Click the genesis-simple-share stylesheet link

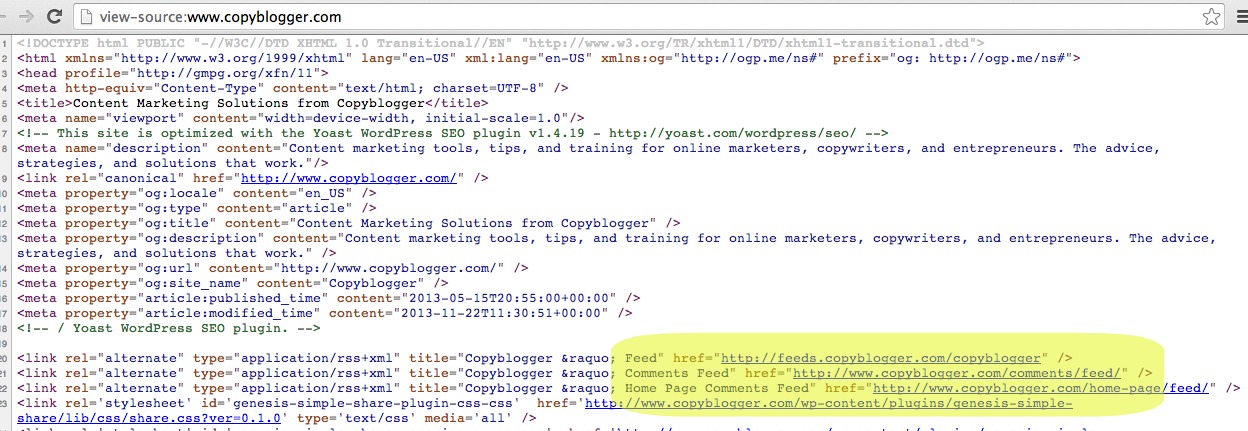pyautogui.click(x=828, y=402)
